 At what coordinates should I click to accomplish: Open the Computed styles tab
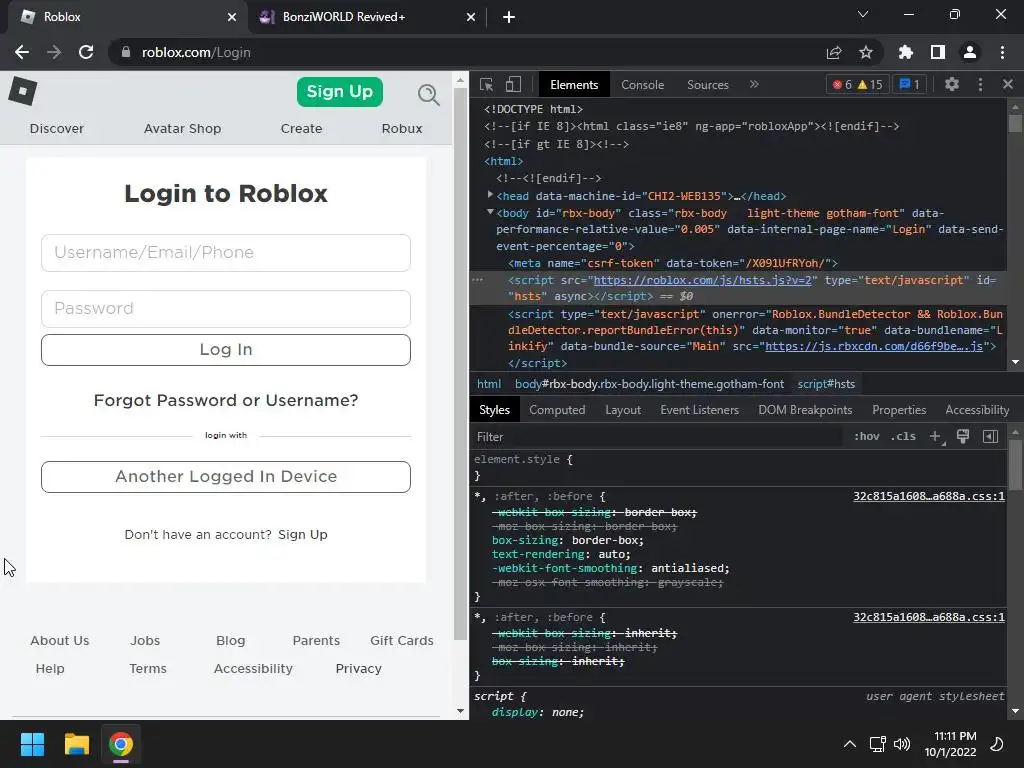tap(557, 410)
